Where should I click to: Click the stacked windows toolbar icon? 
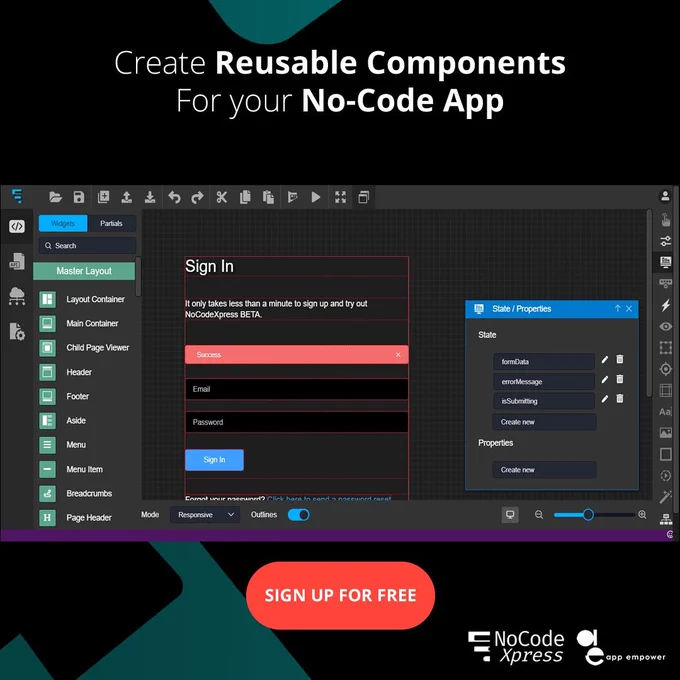[364, 197]
